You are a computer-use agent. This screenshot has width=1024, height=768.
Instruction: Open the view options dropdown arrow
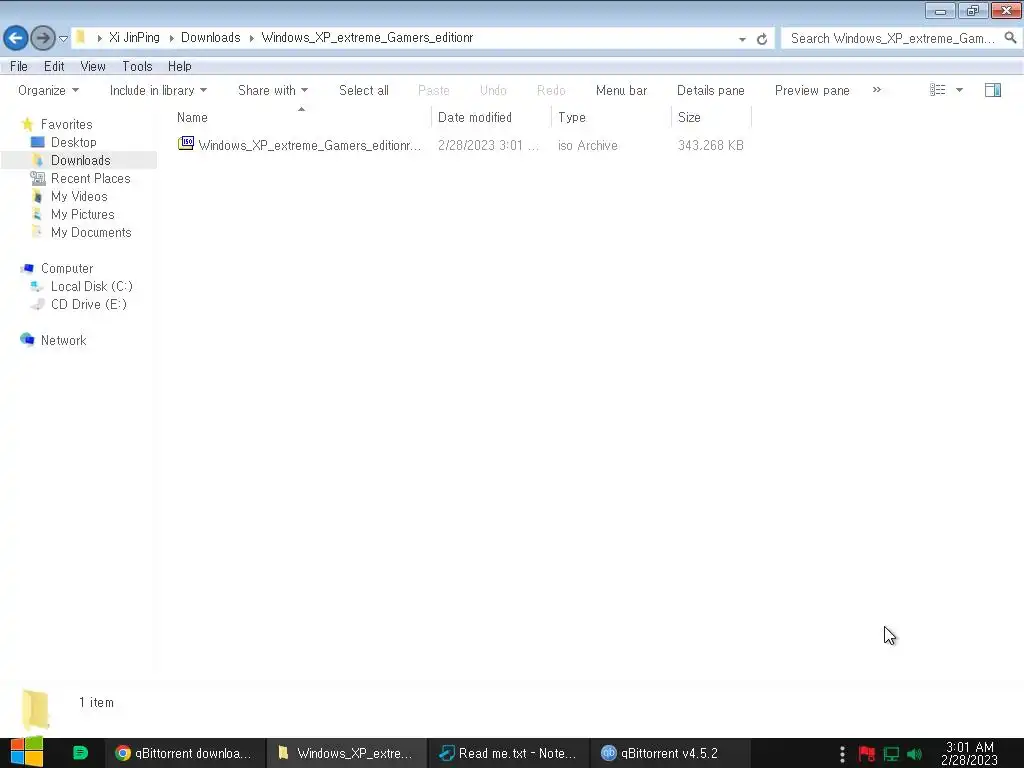(x=959, y=90)
